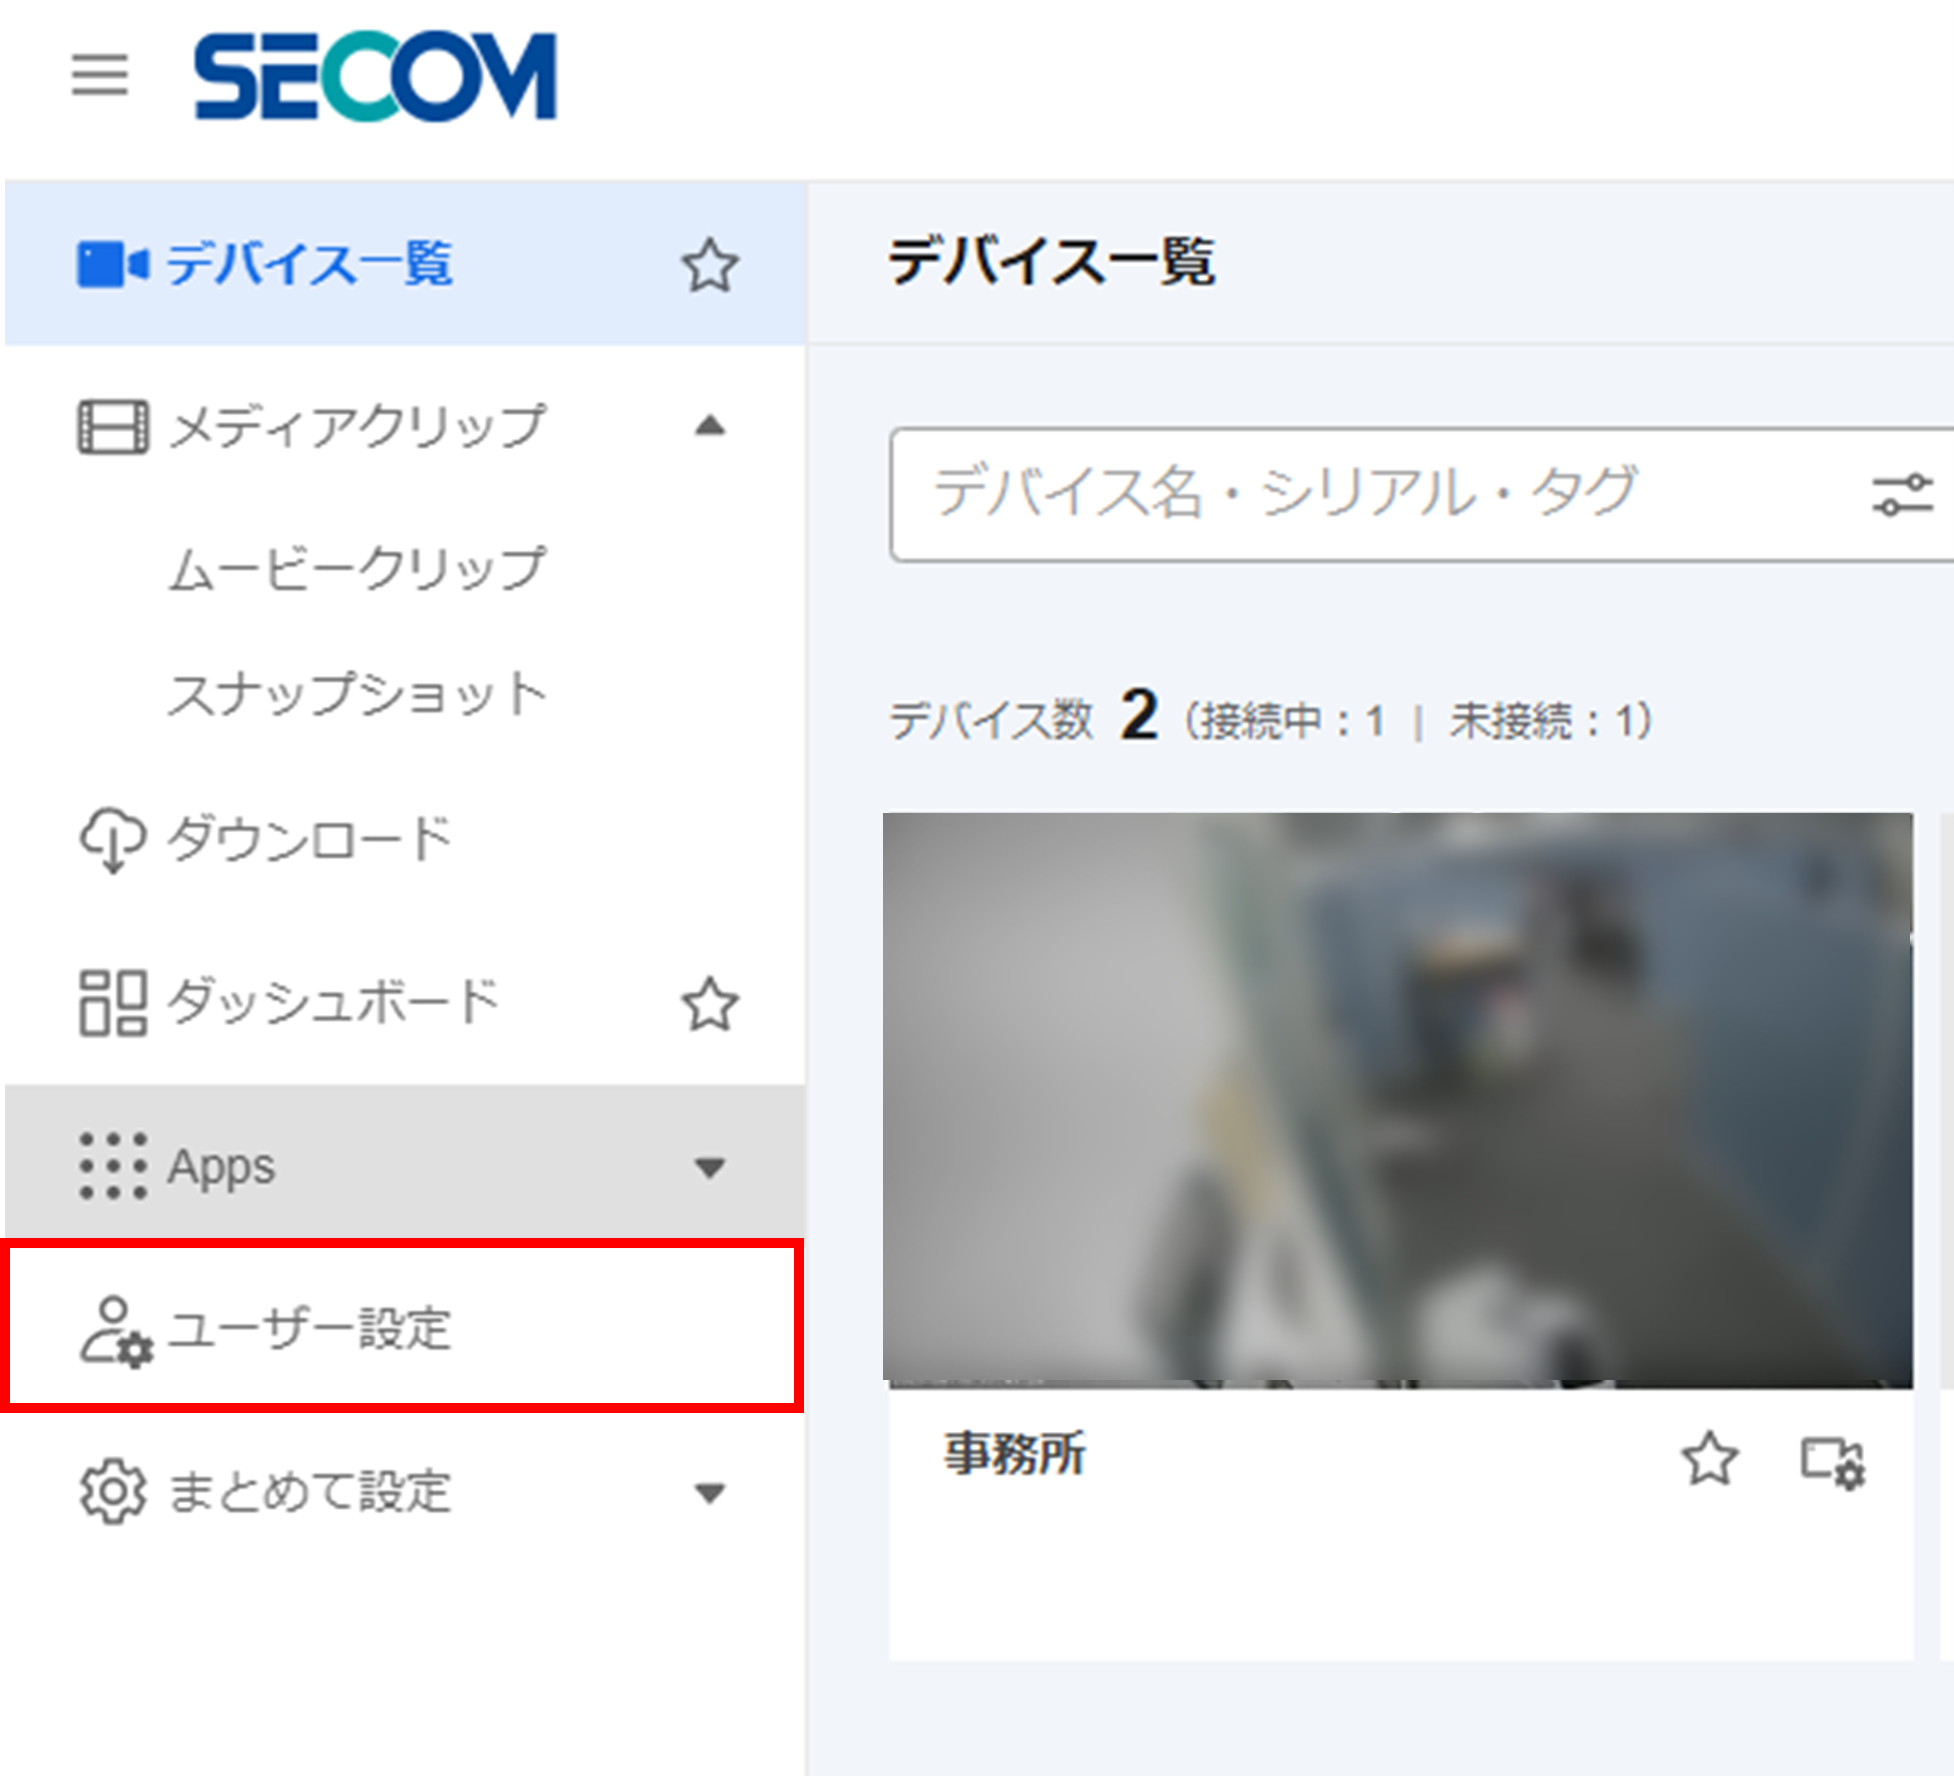Image resolution: width=1954 pixels, height=1776 pixels.
Task: Open the ダッシュボード menu item
Action: coord(333,1002)
